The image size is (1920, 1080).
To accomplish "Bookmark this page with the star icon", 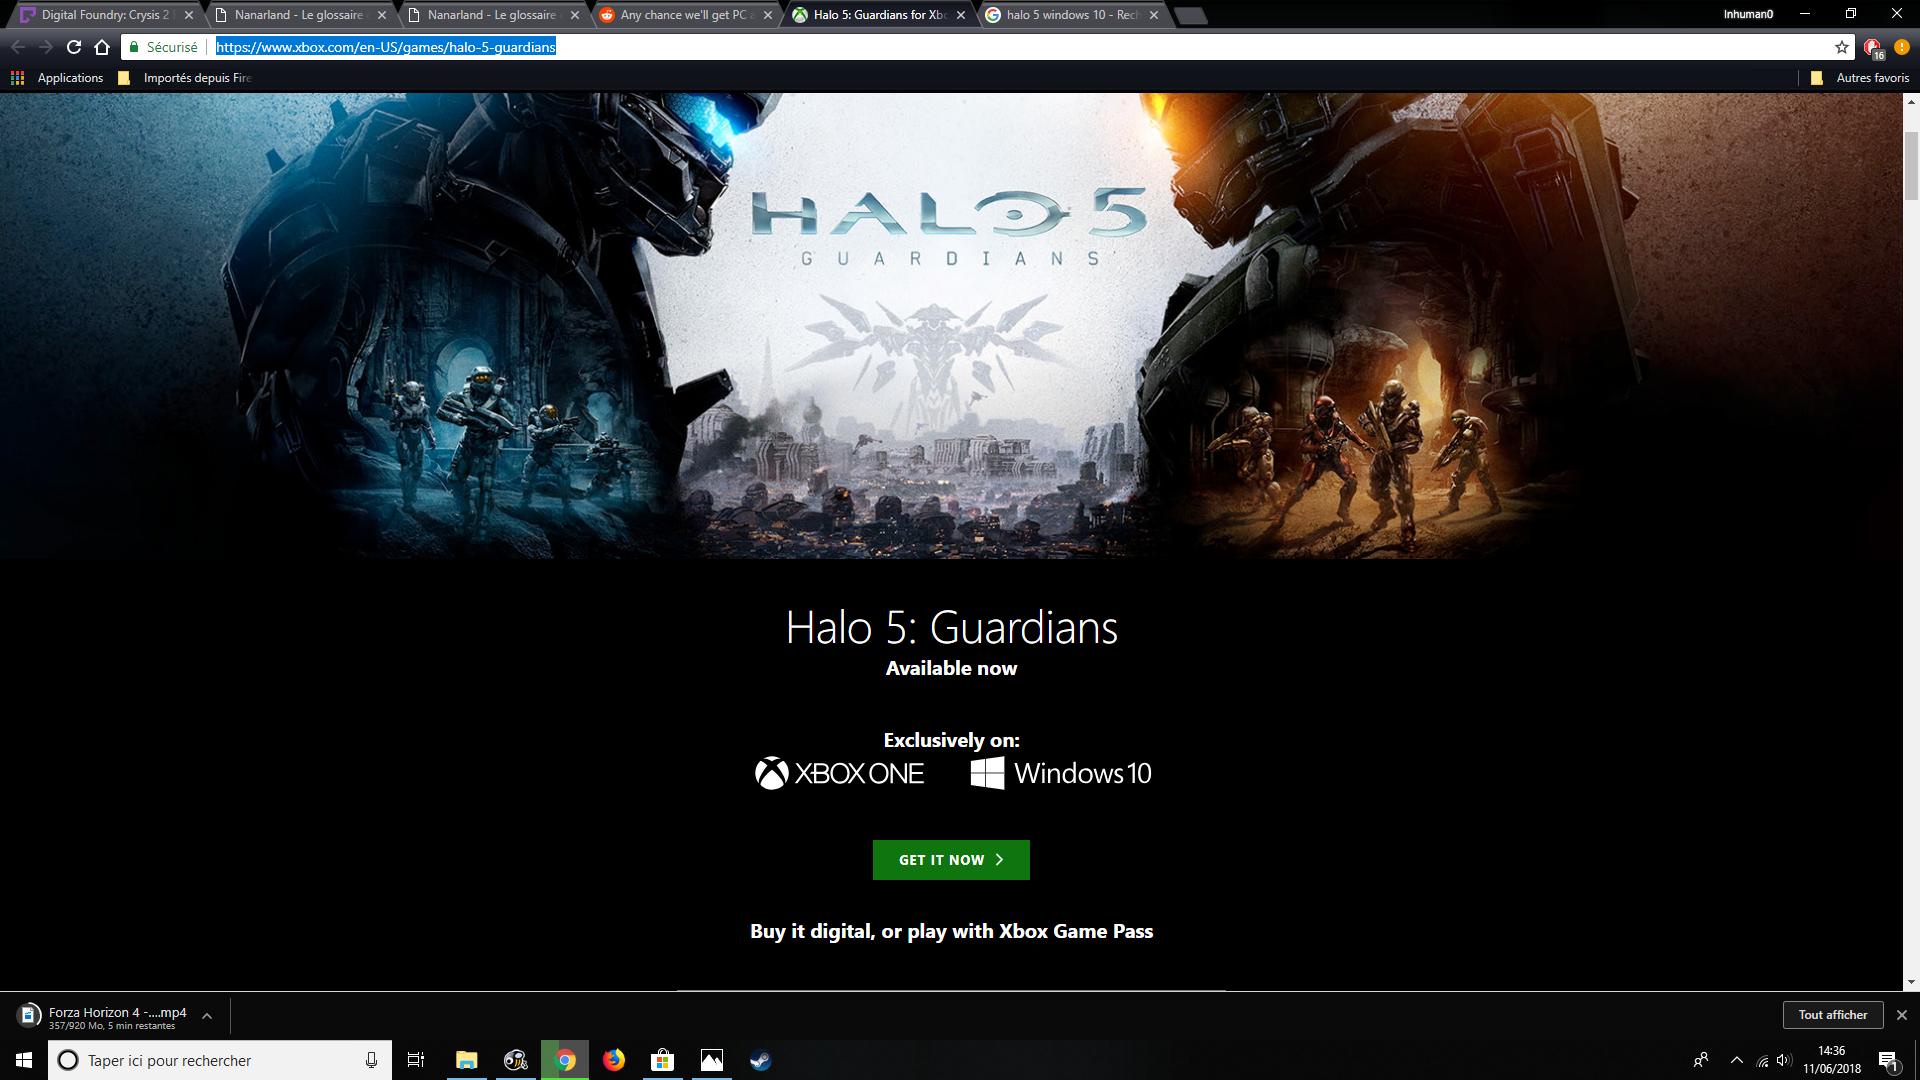I will (1842, 47).
